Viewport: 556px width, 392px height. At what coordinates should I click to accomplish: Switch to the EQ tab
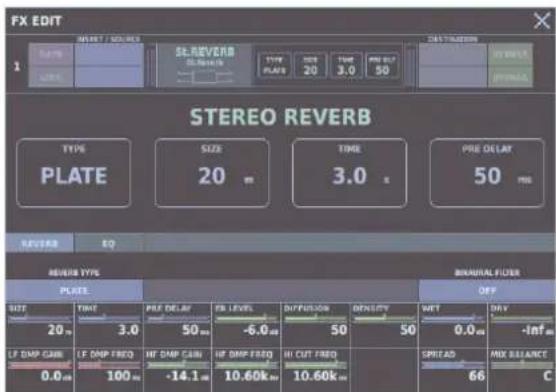[x=109, y=243]
